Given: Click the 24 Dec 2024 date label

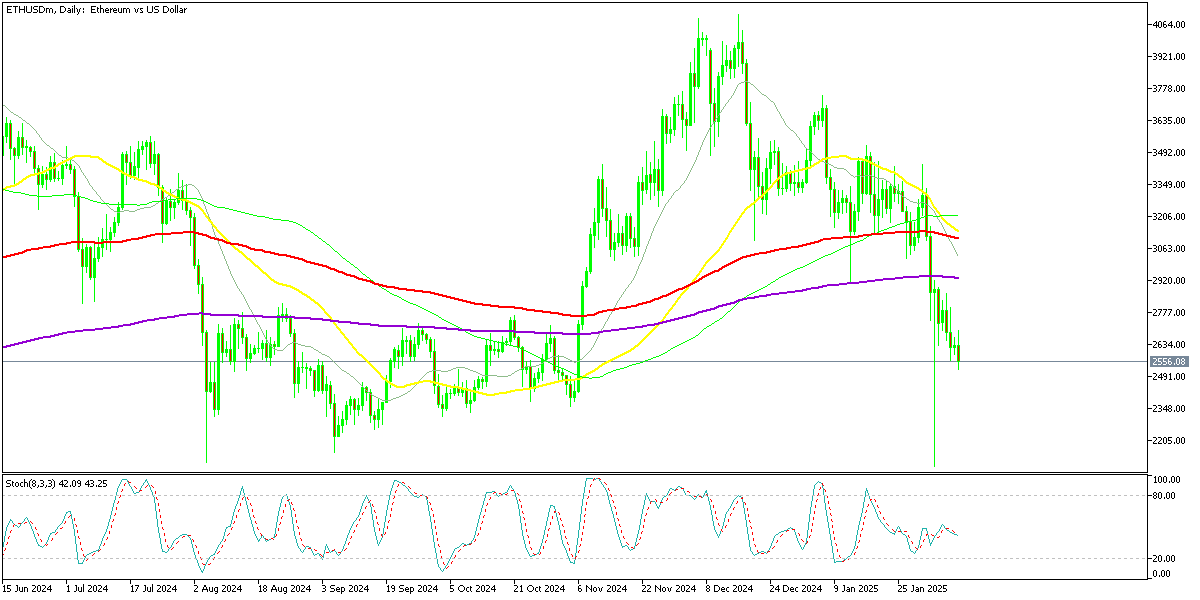Looking at the screenshot, I should click(795, 589).
